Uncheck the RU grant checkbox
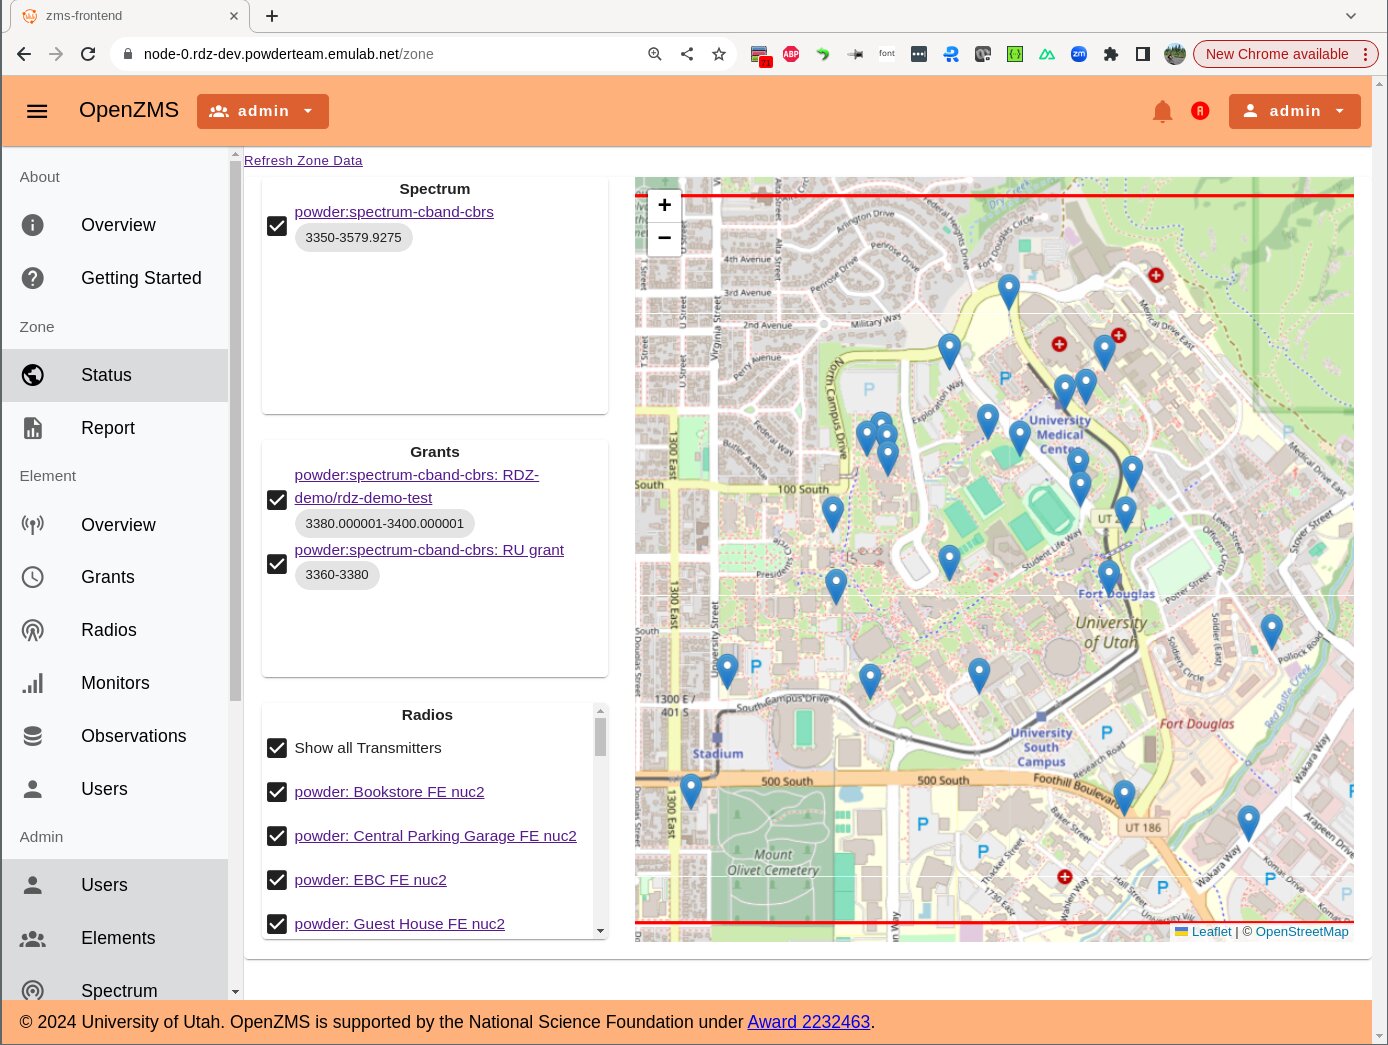The width and height of the screenshot is (1388, 1045). click(277, 564)
